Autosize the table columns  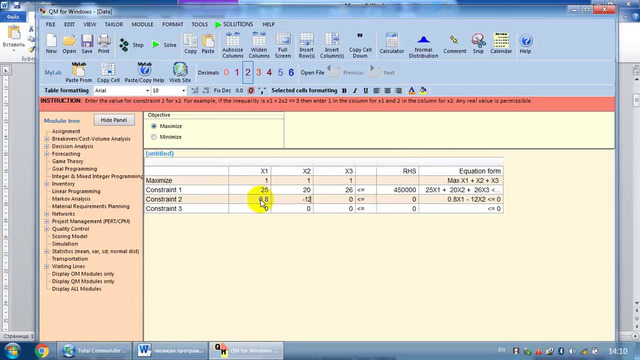pyautogui.click(x=233, y=45)
